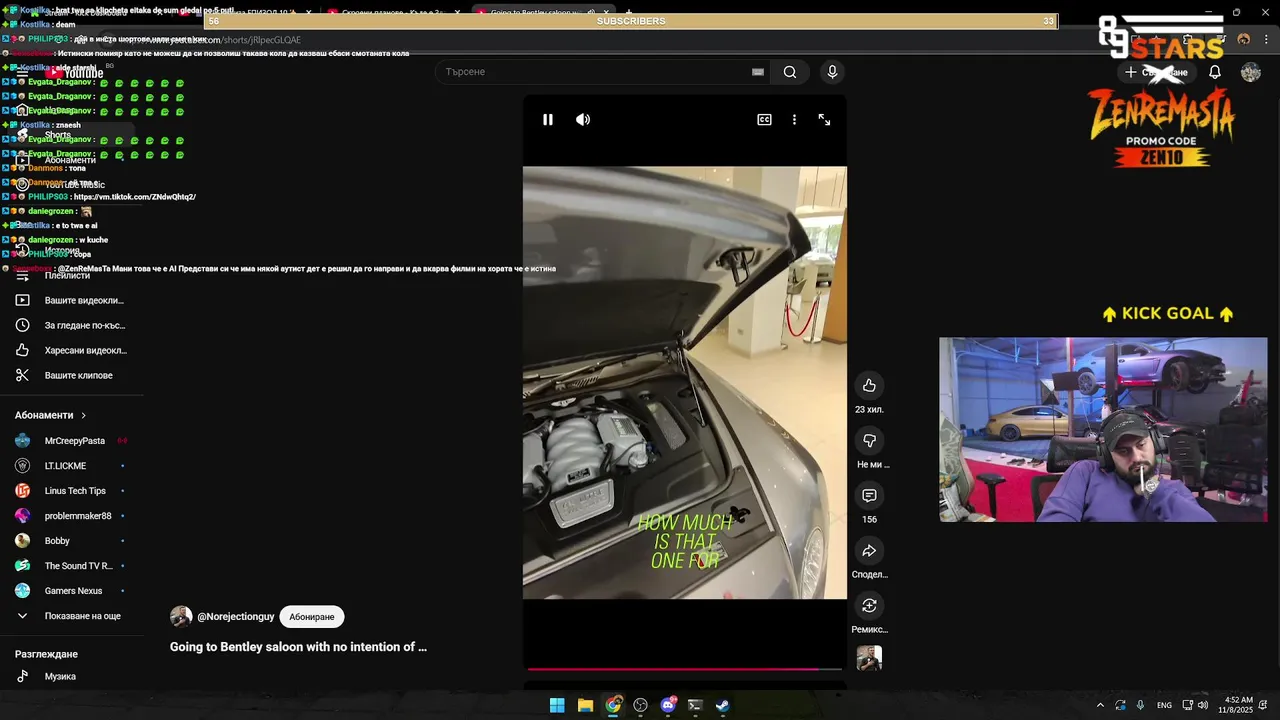Open Discord from the taskbar

668,705
